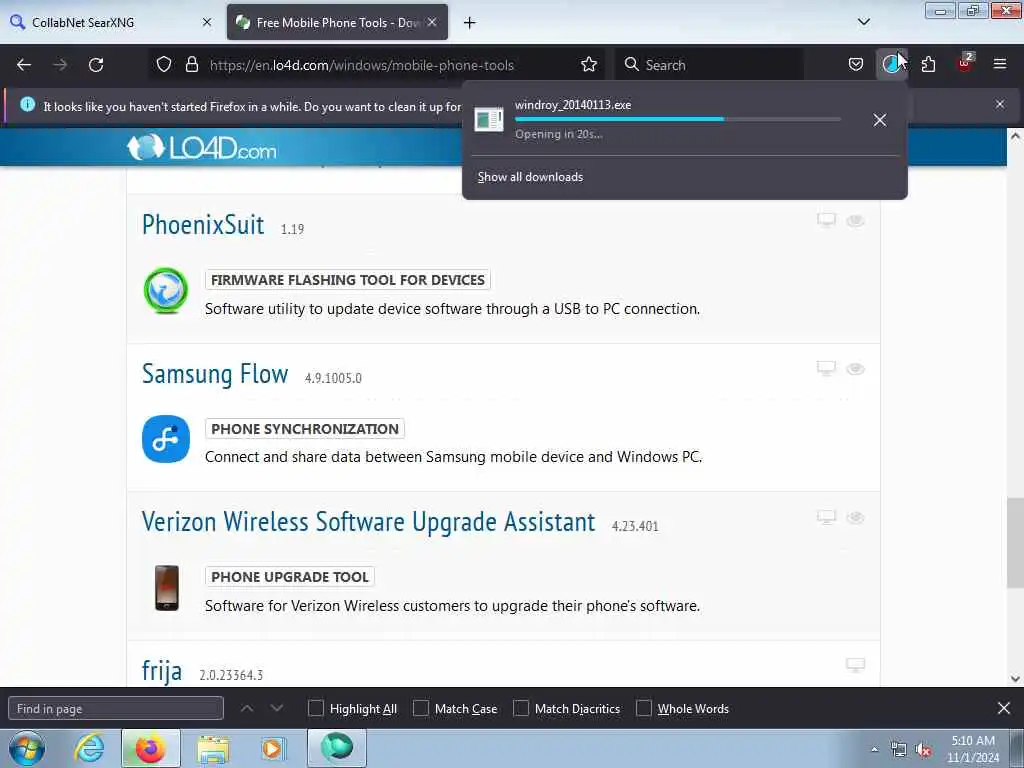Open Verizon Wireless Software Upgrade Assistant link
This screenshot has width=1024, height=768.
point(368,522)
